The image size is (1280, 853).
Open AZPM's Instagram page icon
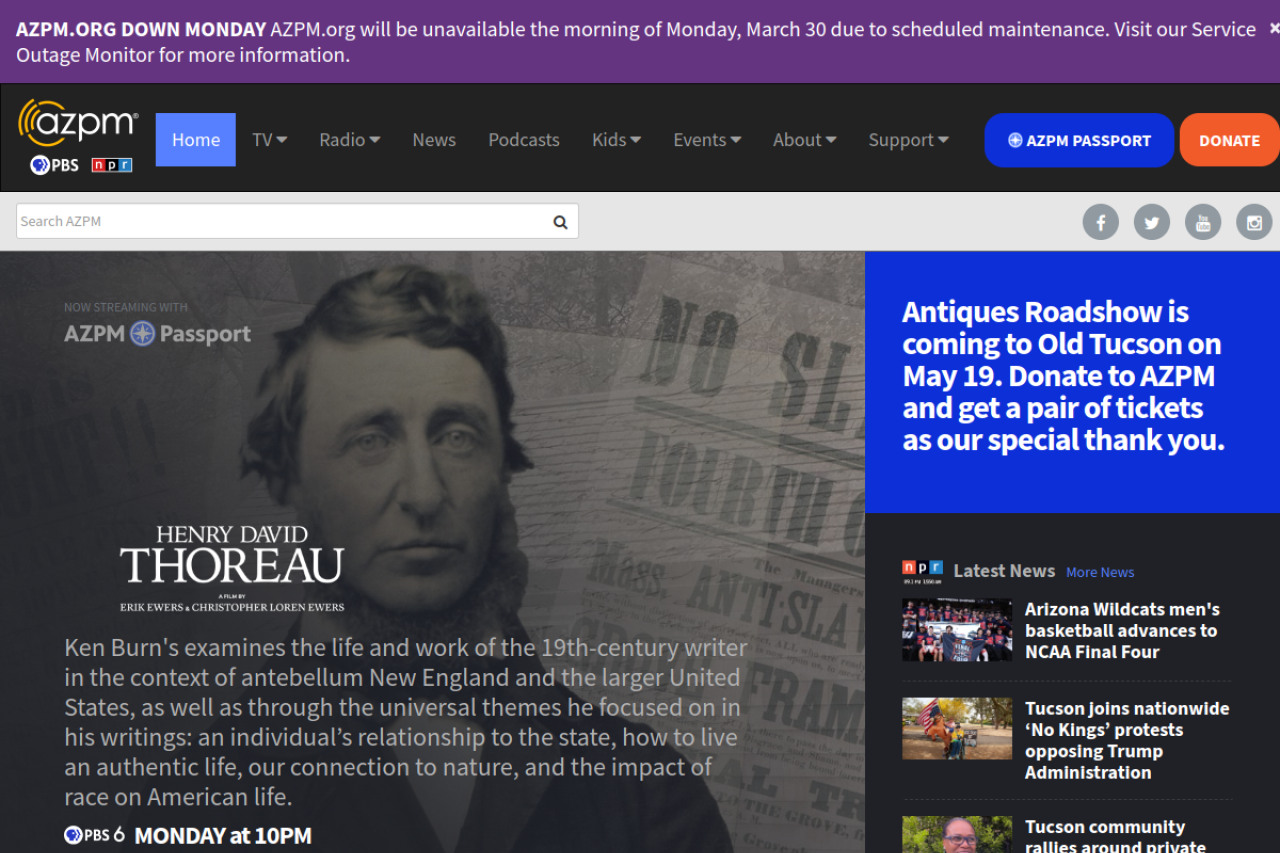(x=1253, y=222)
